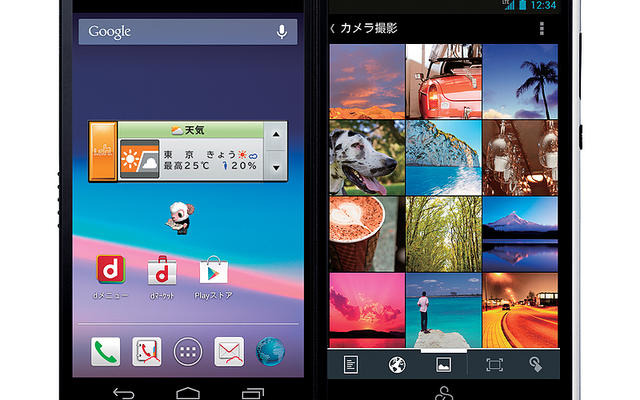Open the dマーケット app icon
This screenshot has height=400, width=640.
[x=162, y=271]
